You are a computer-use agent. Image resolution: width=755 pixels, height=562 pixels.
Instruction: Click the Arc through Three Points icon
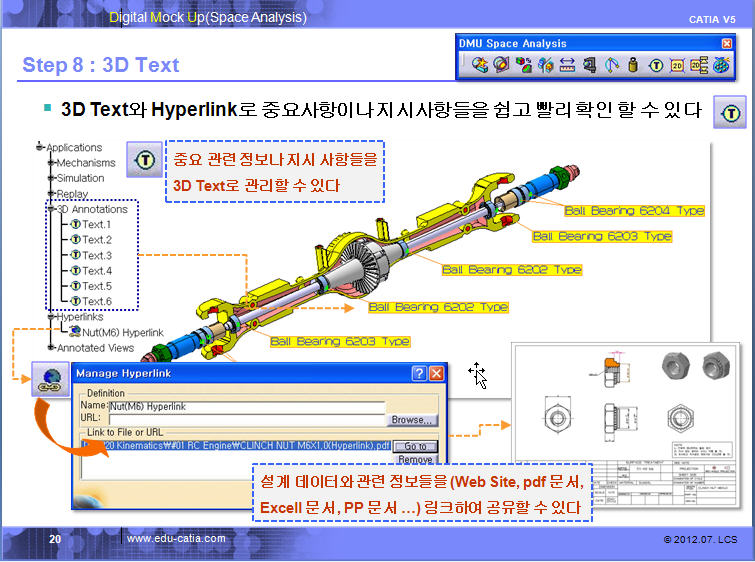611,66
